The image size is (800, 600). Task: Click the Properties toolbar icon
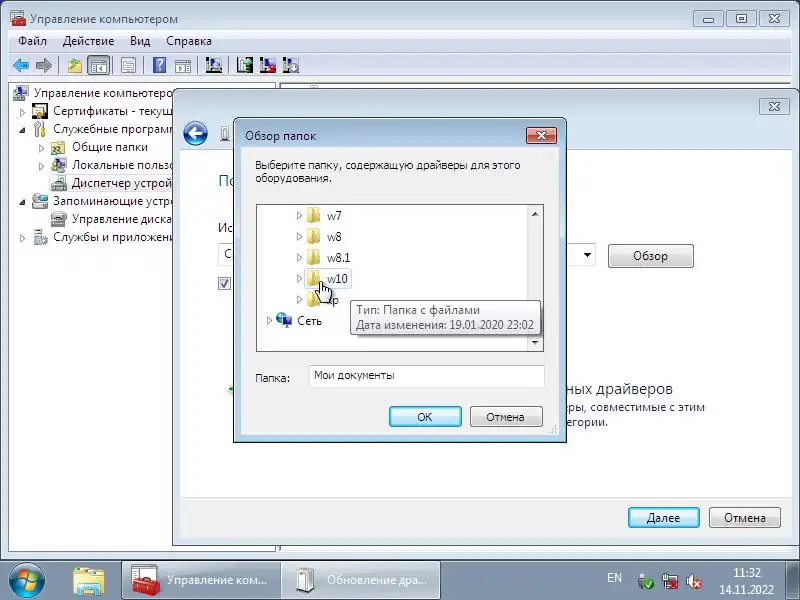[128, 65]
